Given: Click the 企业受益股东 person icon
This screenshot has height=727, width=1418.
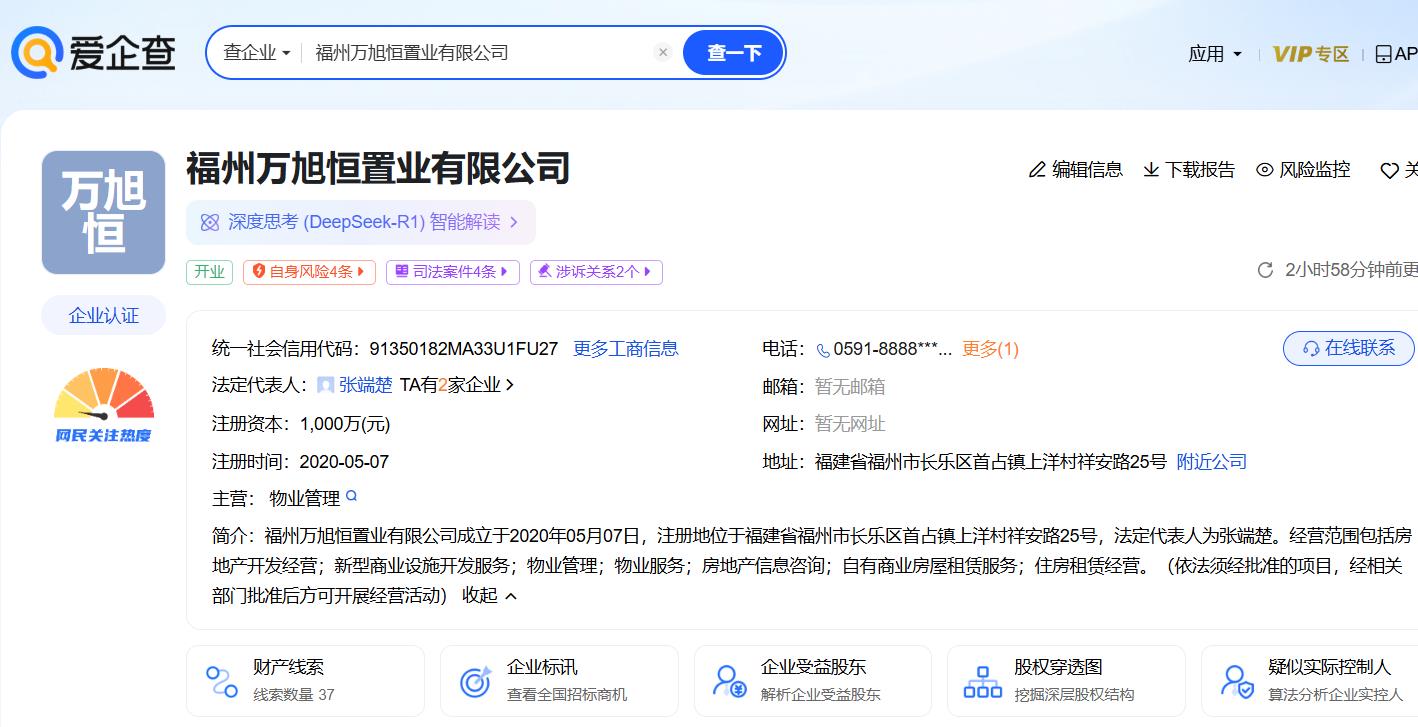Looking at the screenshot, I should 730,681.
